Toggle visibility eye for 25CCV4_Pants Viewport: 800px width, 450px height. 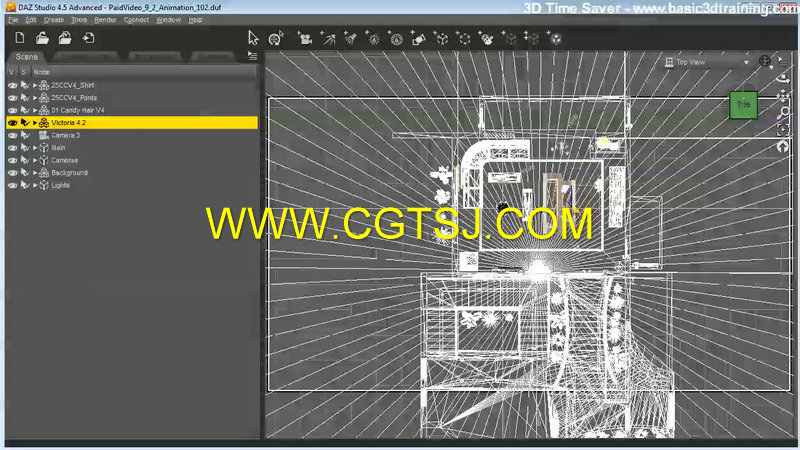coord(13,98)
